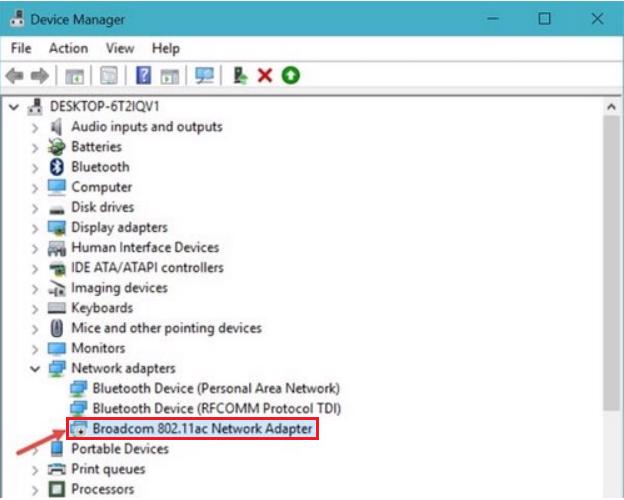The width and height of the screenshot is (624, 500).
Task: Click IDE ATA/ATAPI controllers icon
Action: pos(57,269)
